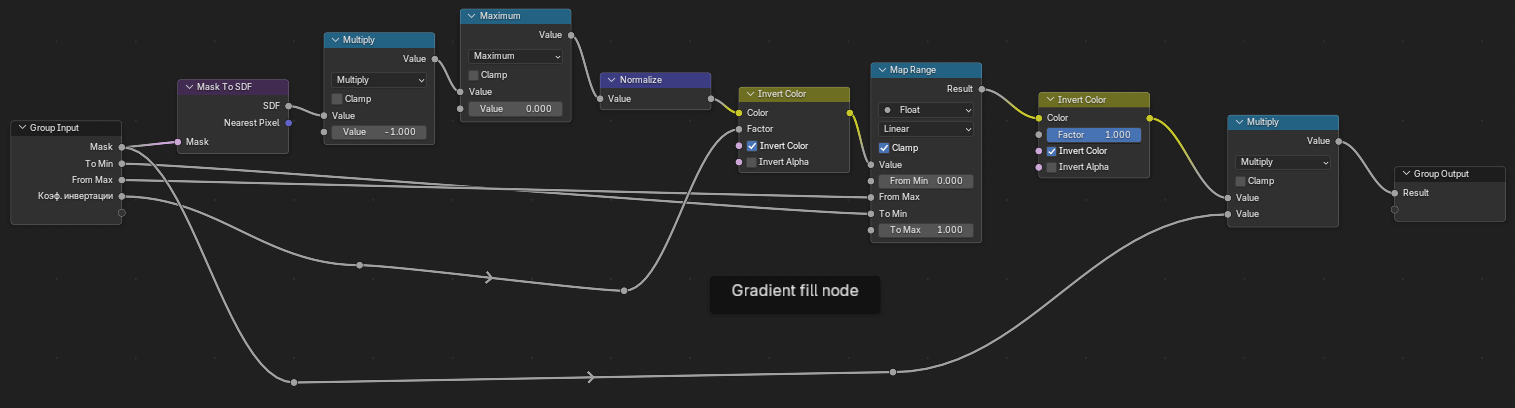Click the Value input socket on Map Range
1515x408 pixels.
pos(870,164)
